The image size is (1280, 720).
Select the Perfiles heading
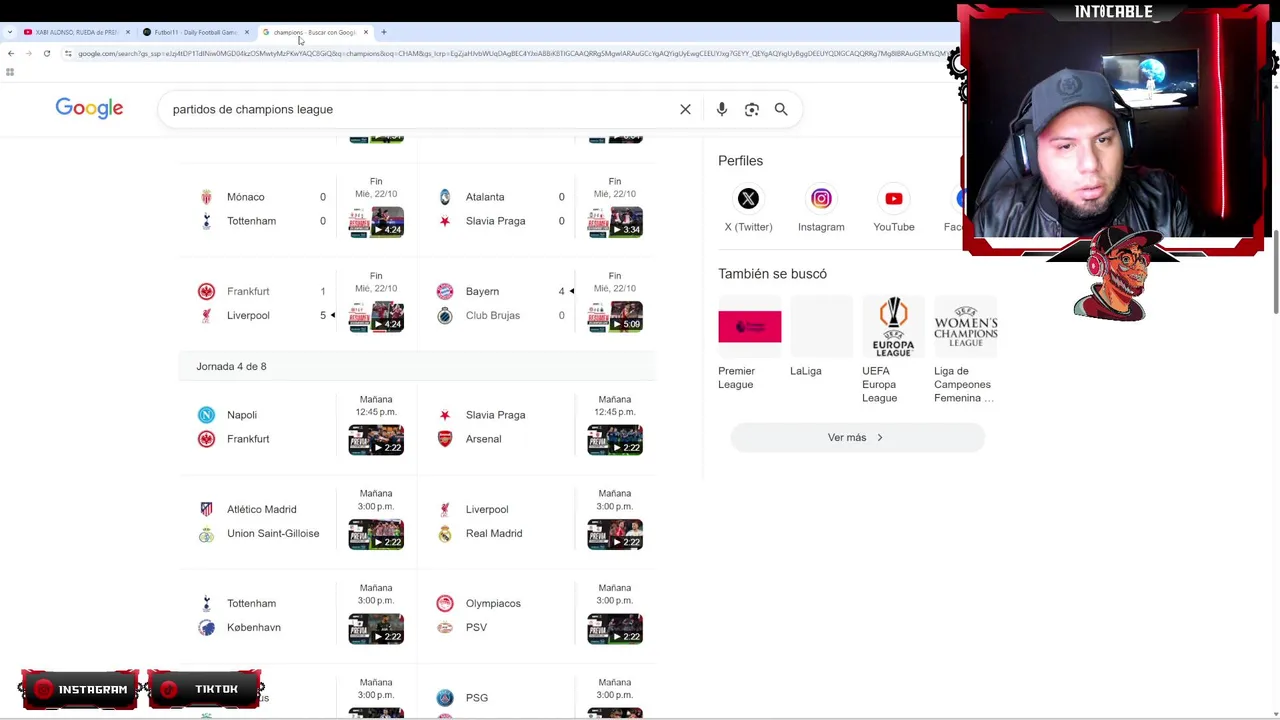[740, 160]
